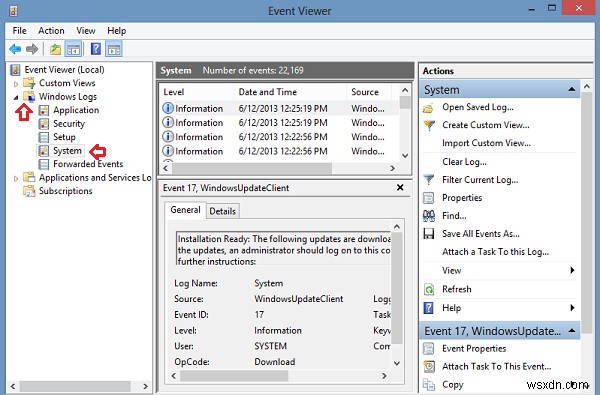This screenshot has width=600, height=395.
Task: Click the green Refresh icon
Action: (429, 289)
